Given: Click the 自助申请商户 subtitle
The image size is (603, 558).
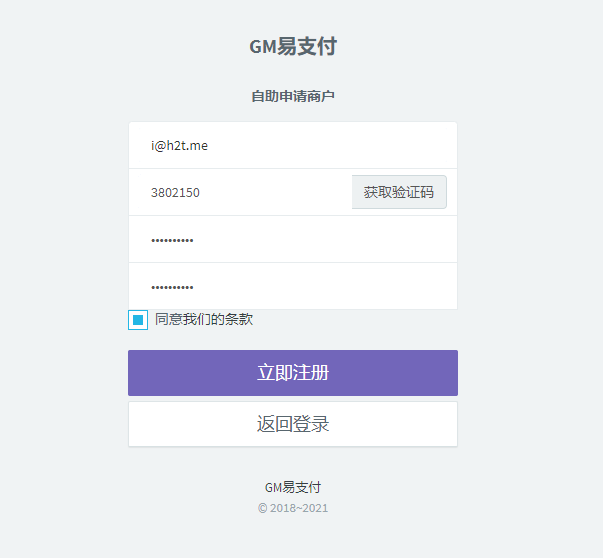Looking at the screenshot, I should click(x=293, y=97).
